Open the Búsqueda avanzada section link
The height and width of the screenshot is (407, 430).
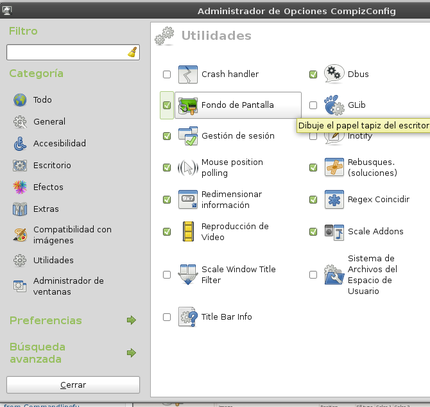[37, 353]
